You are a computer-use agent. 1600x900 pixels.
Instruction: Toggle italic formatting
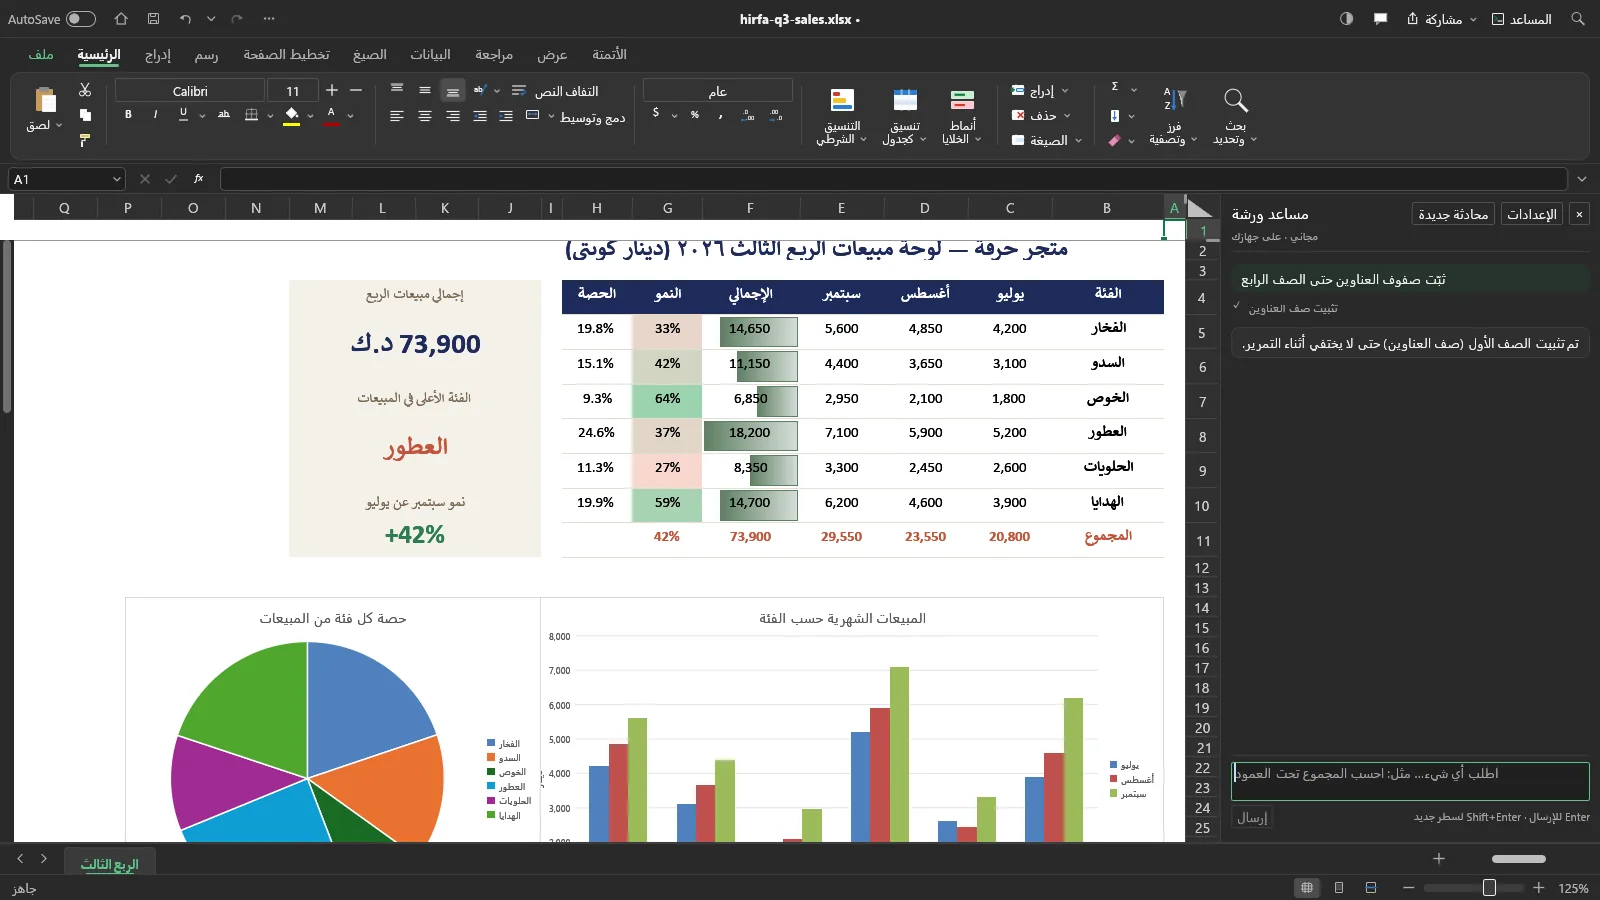tap(155, 115)
